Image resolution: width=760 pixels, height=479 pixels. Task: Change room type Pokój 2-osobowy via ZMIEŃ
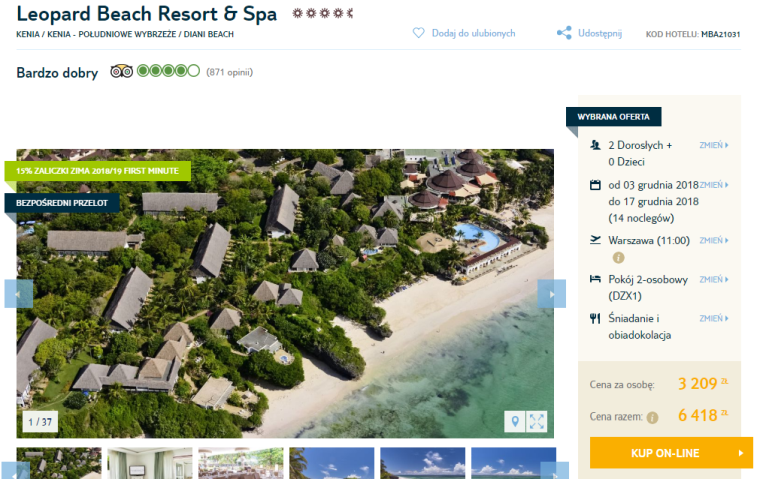pyautogui.click(x=713, y=279)
